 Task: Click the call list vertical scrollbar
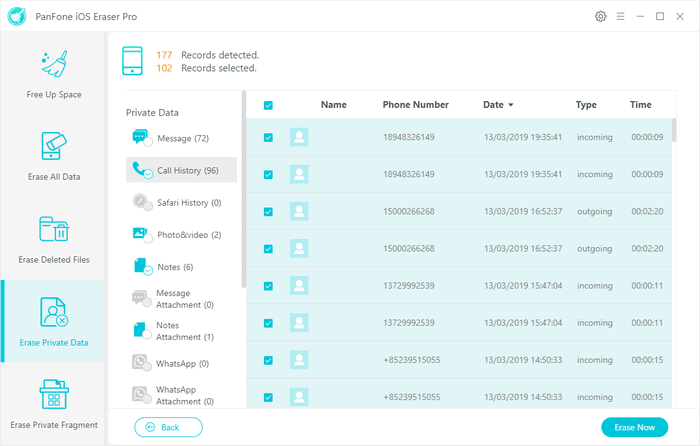[x=674, y=130]
